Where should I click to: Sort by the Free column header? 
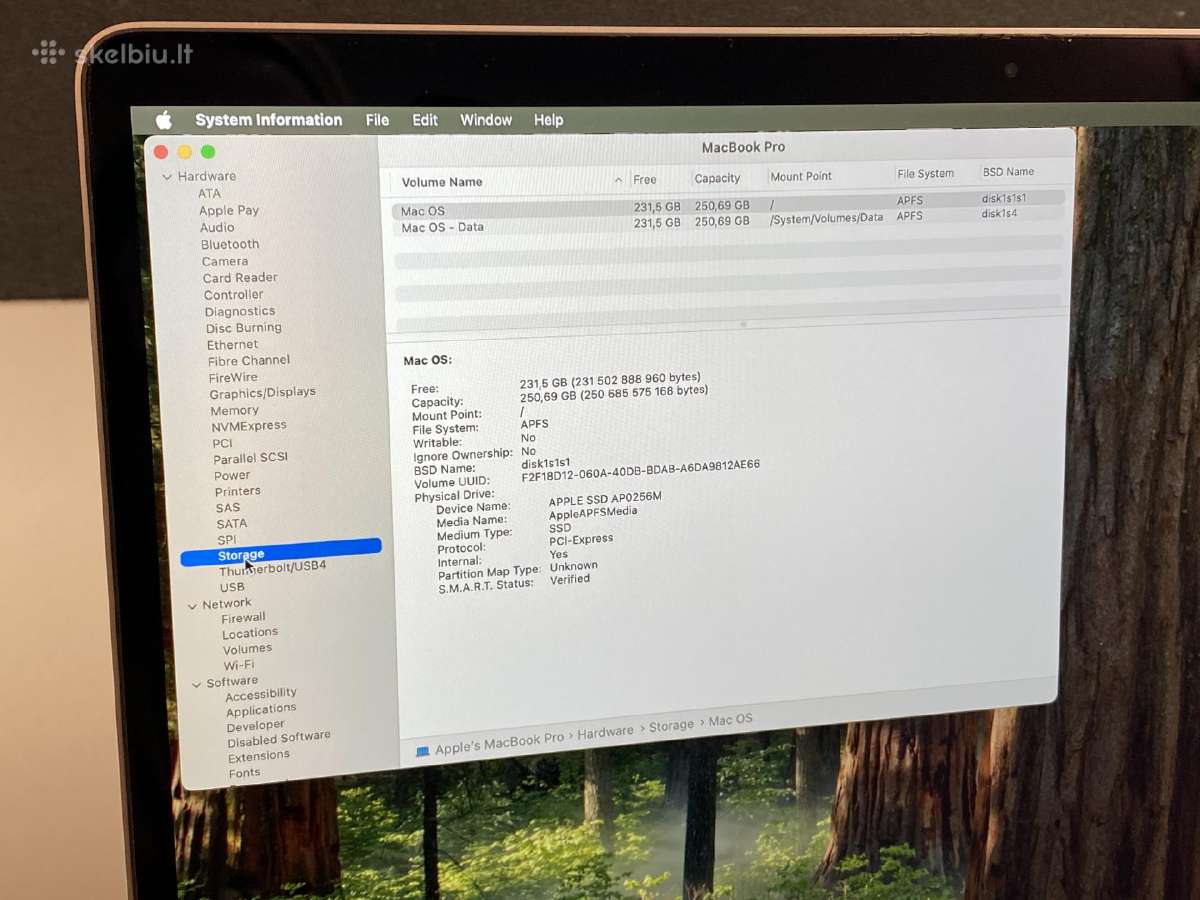645,180
